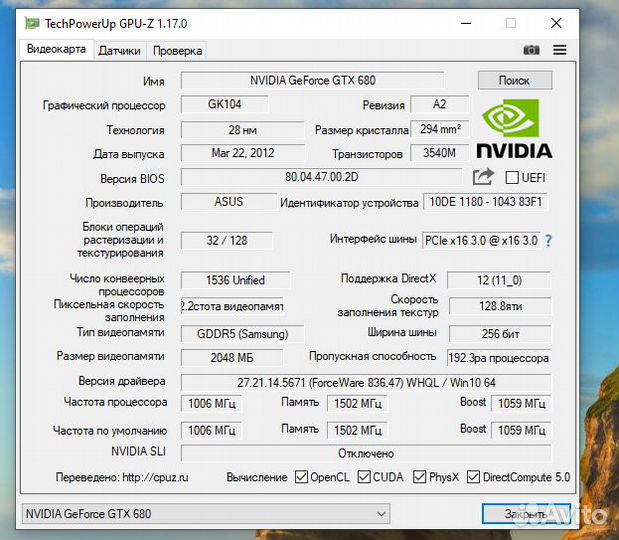
Task: Click the Закрыть button
Action: click(x=526, y=514)
